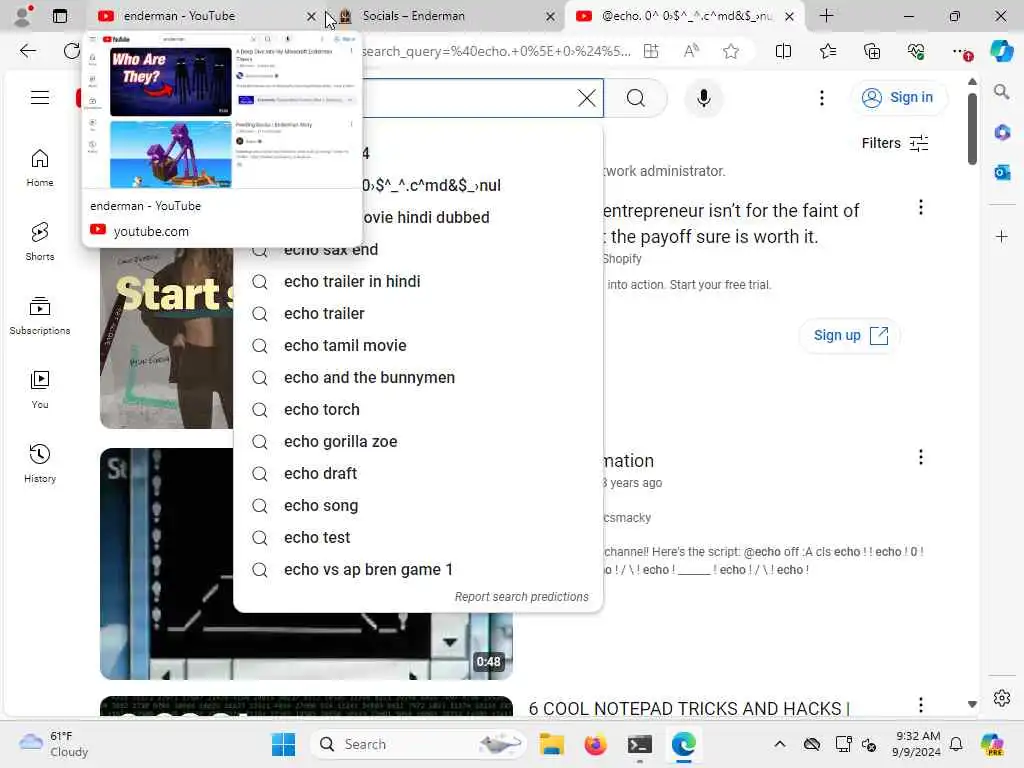The height and width of the screenshot is (768, 1024).
Task: Open Outlook in Edge sidebar
Action: point(1002,172)
